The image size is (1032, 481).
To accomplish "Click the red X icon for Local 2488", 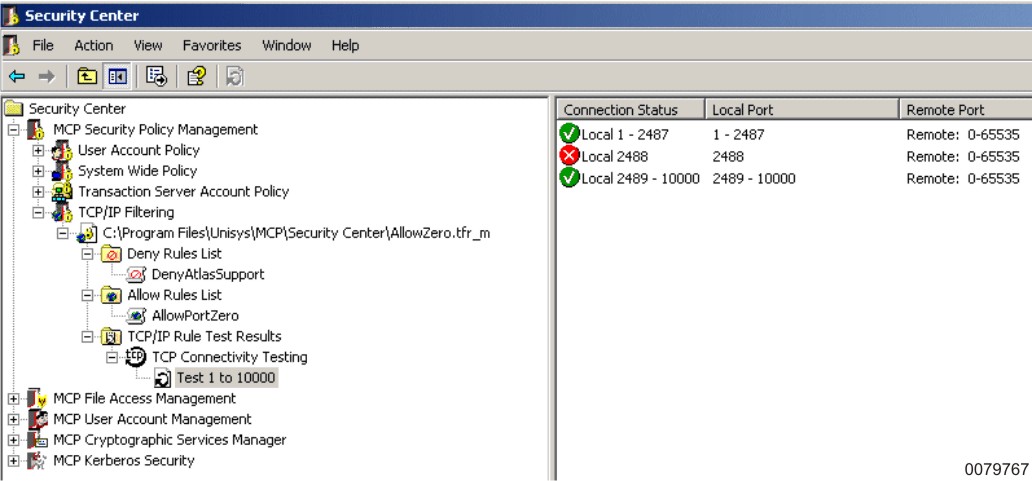I will coord(570,156).
